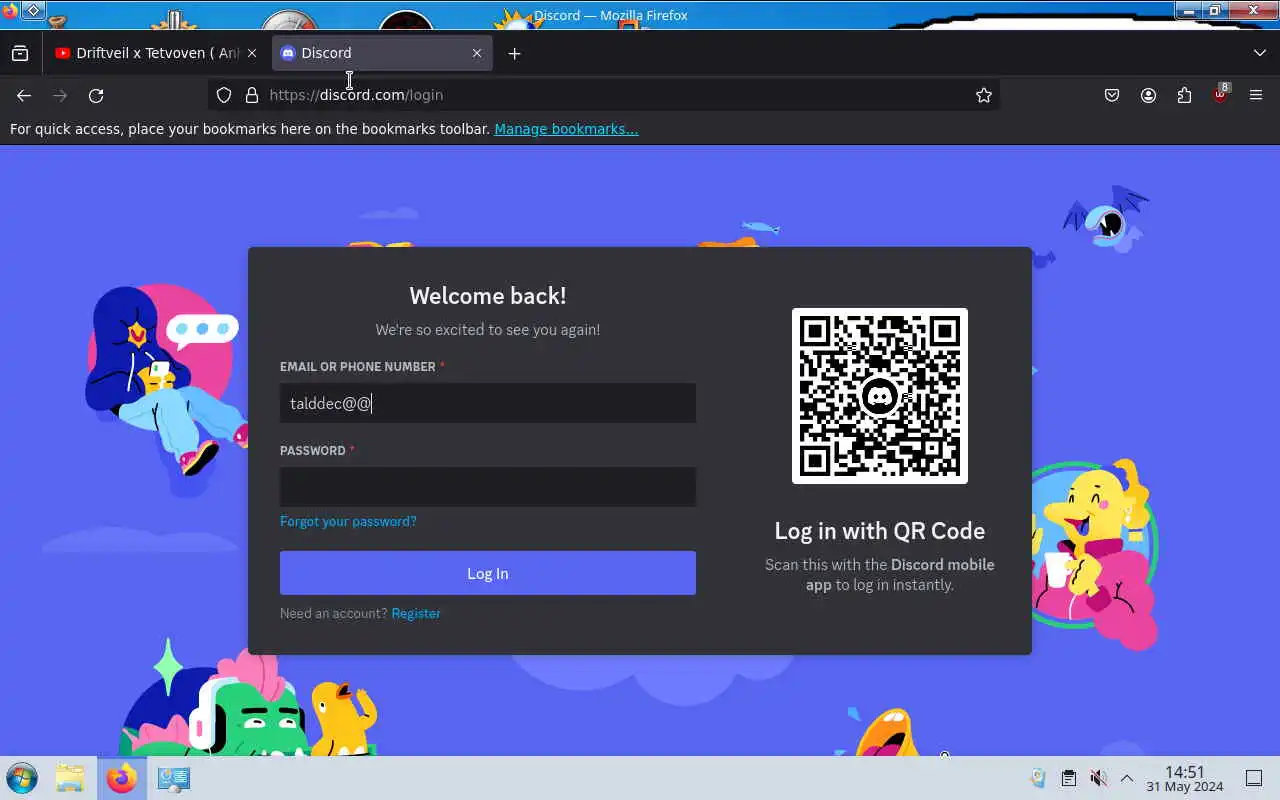This screenshot has height=800, width=1280.
Task: Click the uBlock extension icon with badge
Action: click(x=1220, y=94)
